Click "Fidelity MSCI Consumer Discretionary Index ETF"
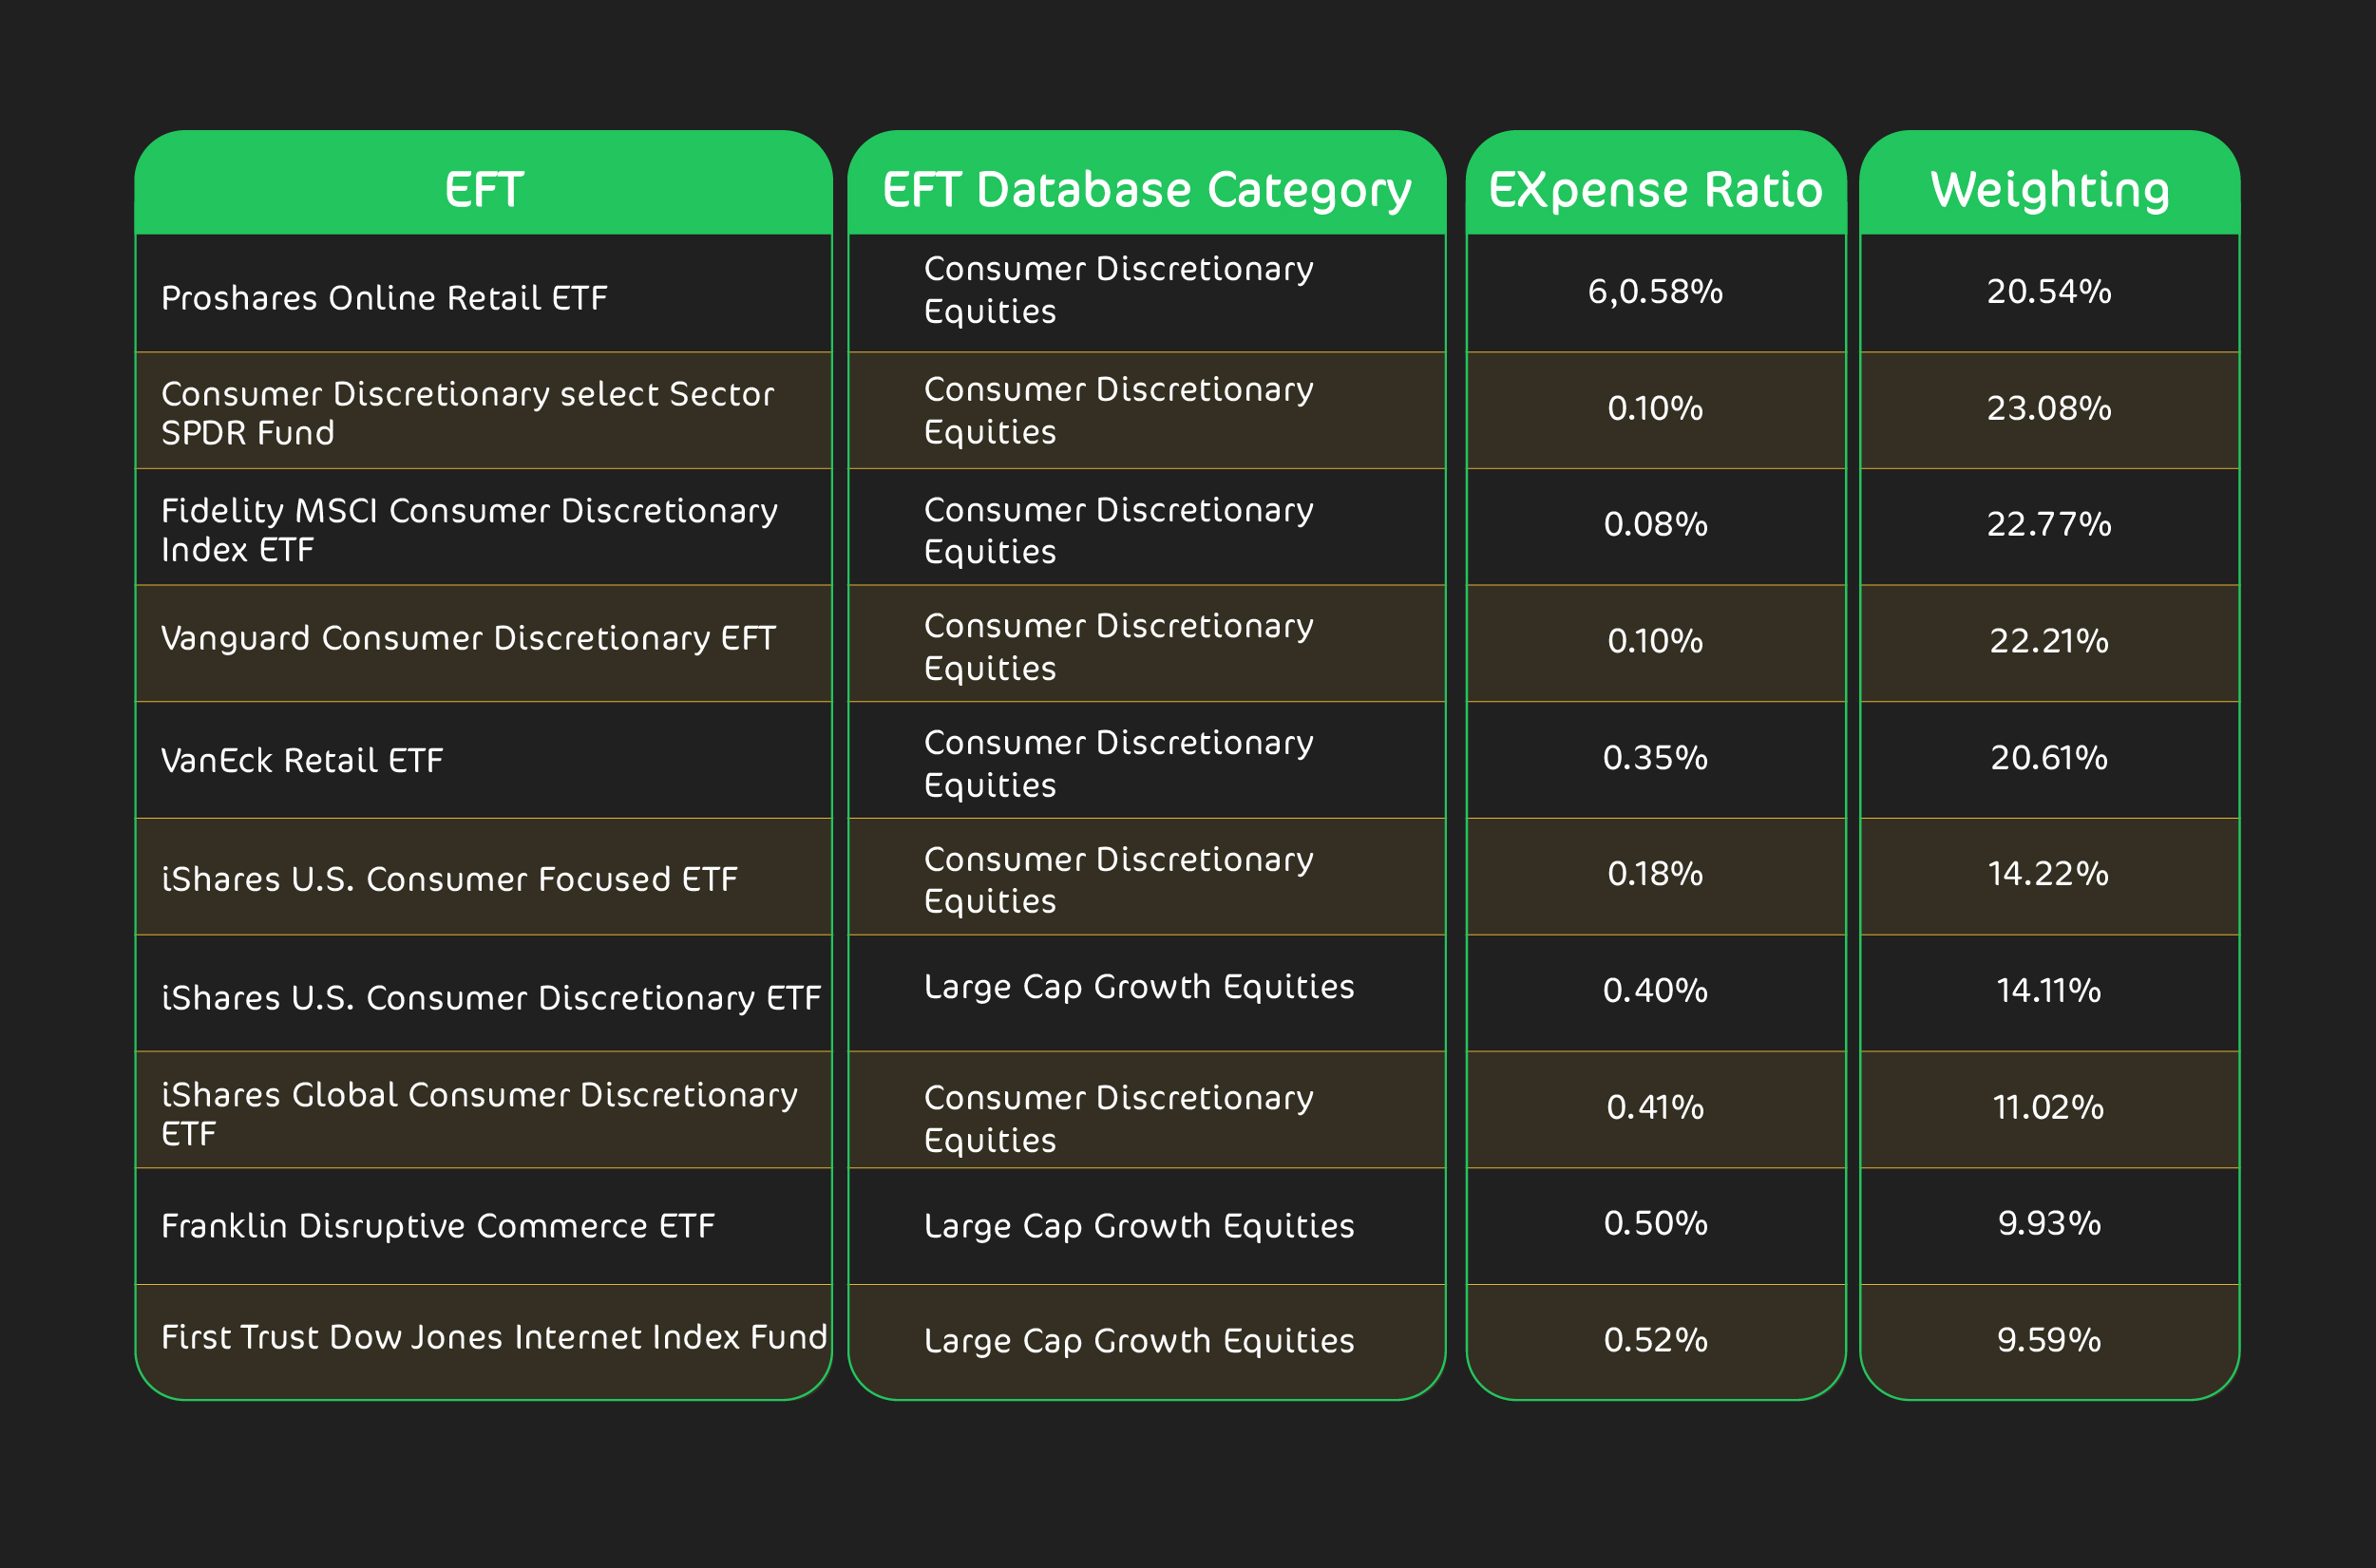Screen dimensions: 2376x1568 [x=469, y=530]
